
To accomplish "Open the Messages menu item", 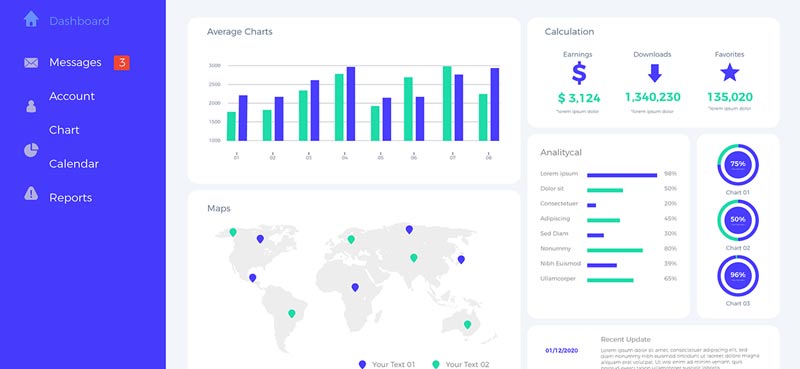I will (x=76, y=62).
